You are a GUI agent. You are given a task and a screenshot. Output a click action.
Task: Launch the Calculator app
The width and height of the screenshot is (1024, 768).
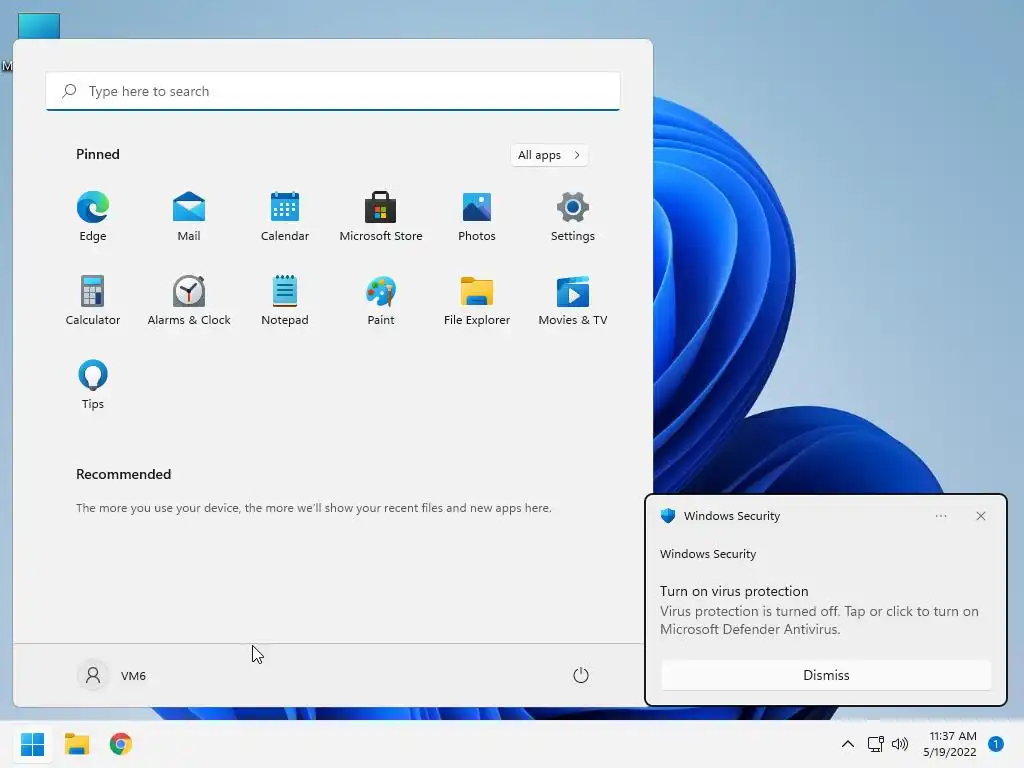pos(93,301)
